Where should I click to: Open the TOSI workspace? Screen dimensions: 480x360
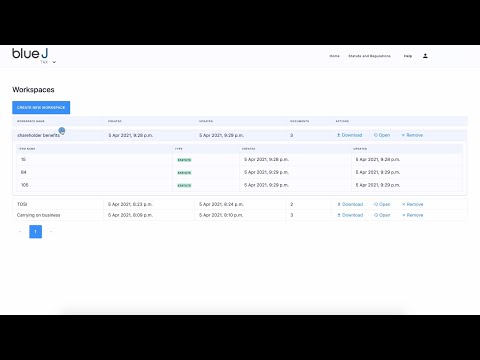point(382,204)
